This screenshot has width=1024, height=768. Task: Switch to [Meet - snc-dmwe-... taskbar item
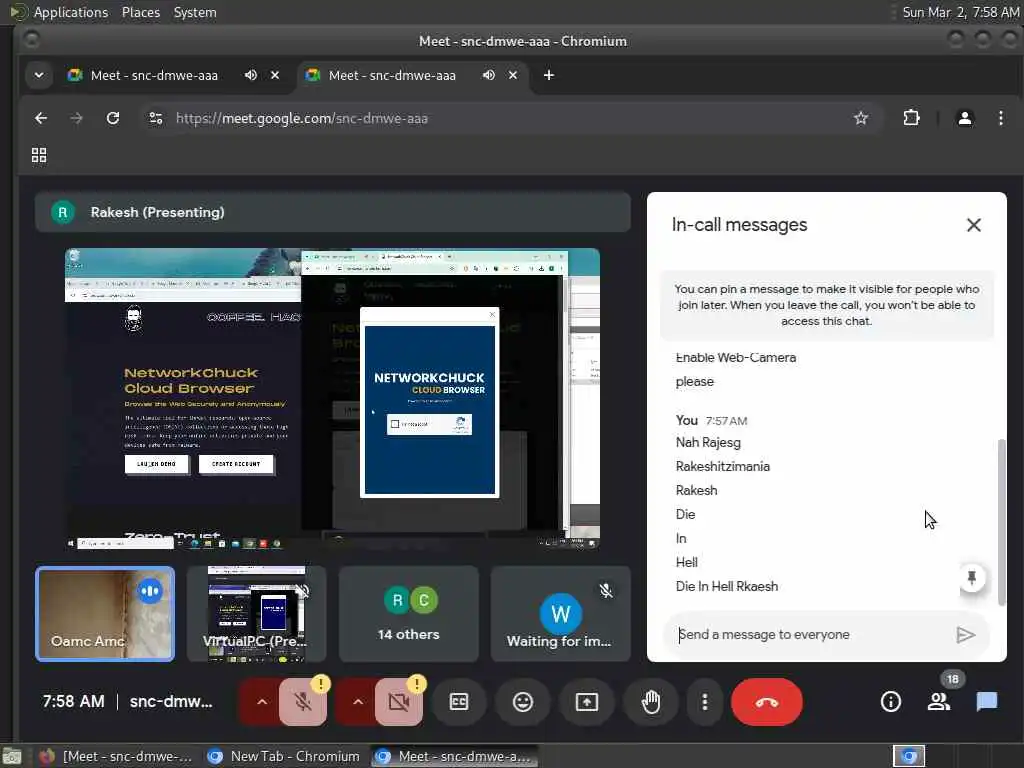point(116,756)
